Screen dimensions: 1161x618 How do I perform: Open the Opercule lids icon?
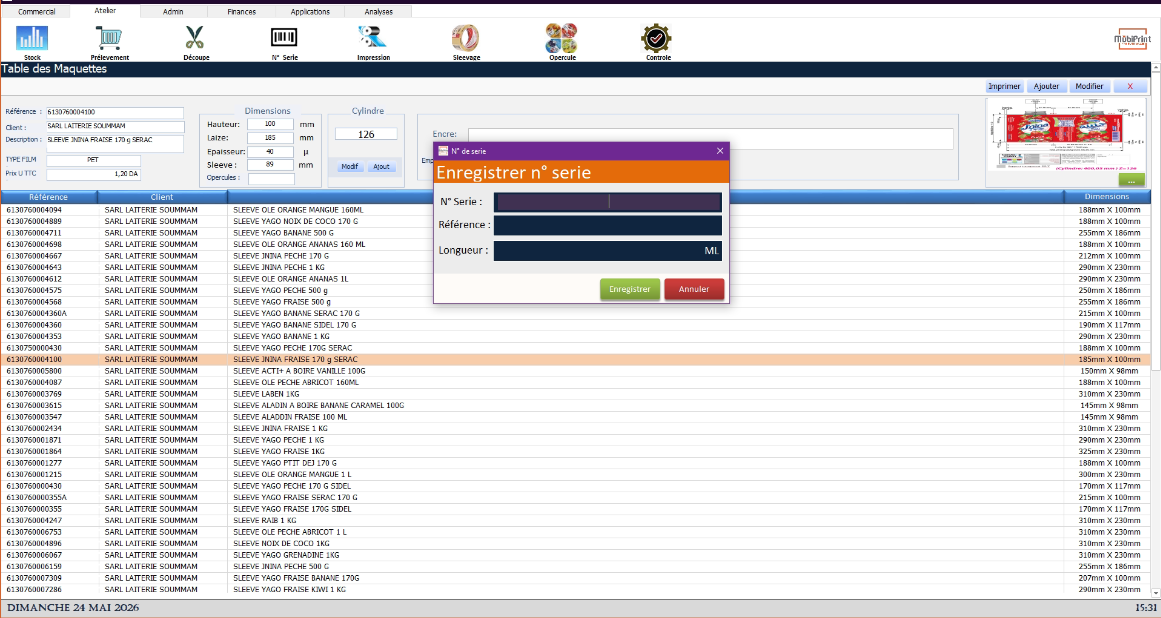561,38
